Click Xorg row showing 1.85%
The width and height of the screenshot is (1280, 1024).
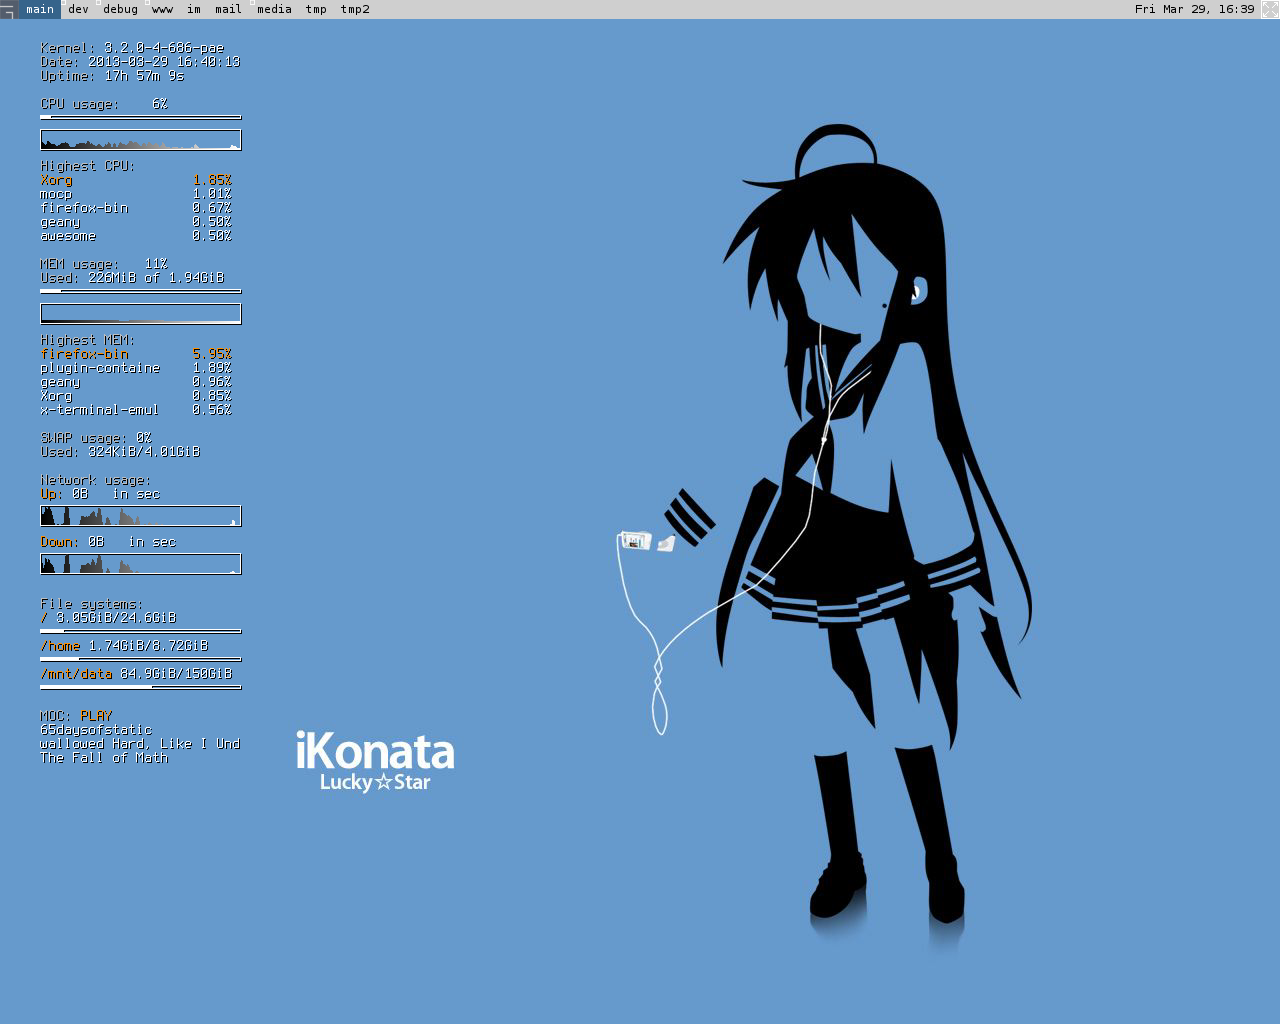pyautogui.click(x=136, y=180)
